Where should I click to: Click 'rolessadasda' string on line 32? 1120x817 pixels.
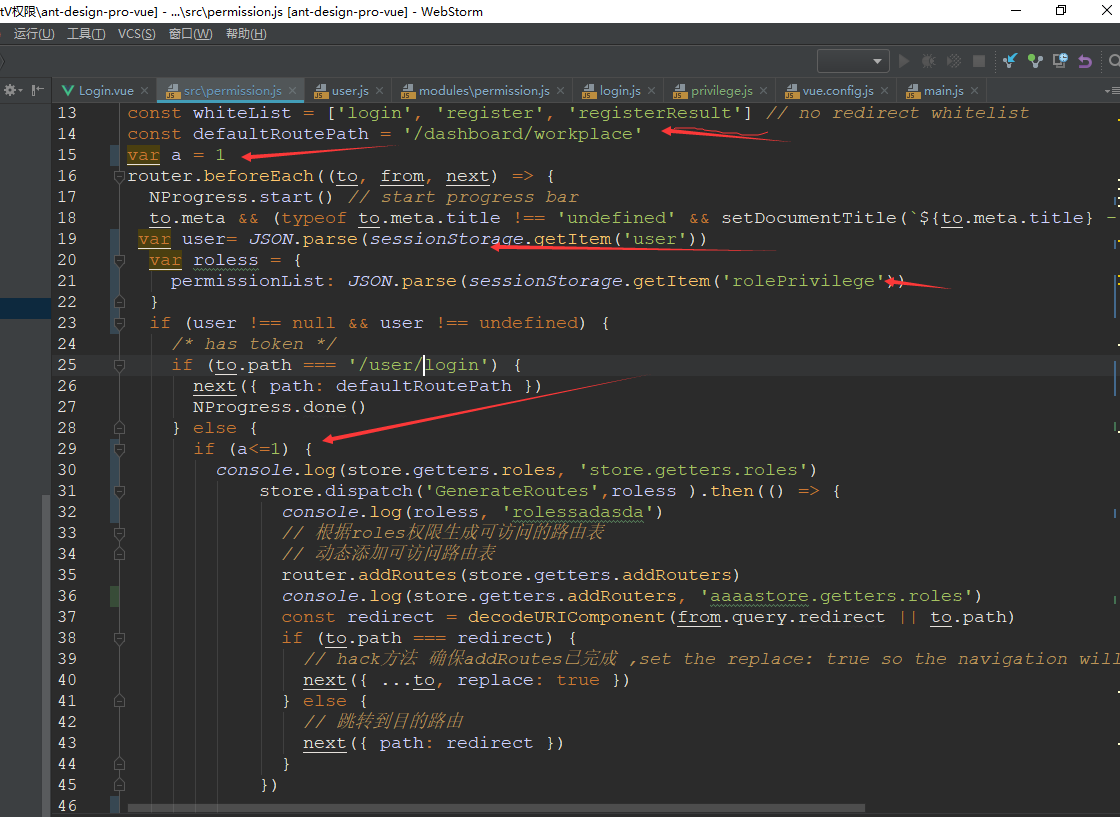[x=577, y=512]
